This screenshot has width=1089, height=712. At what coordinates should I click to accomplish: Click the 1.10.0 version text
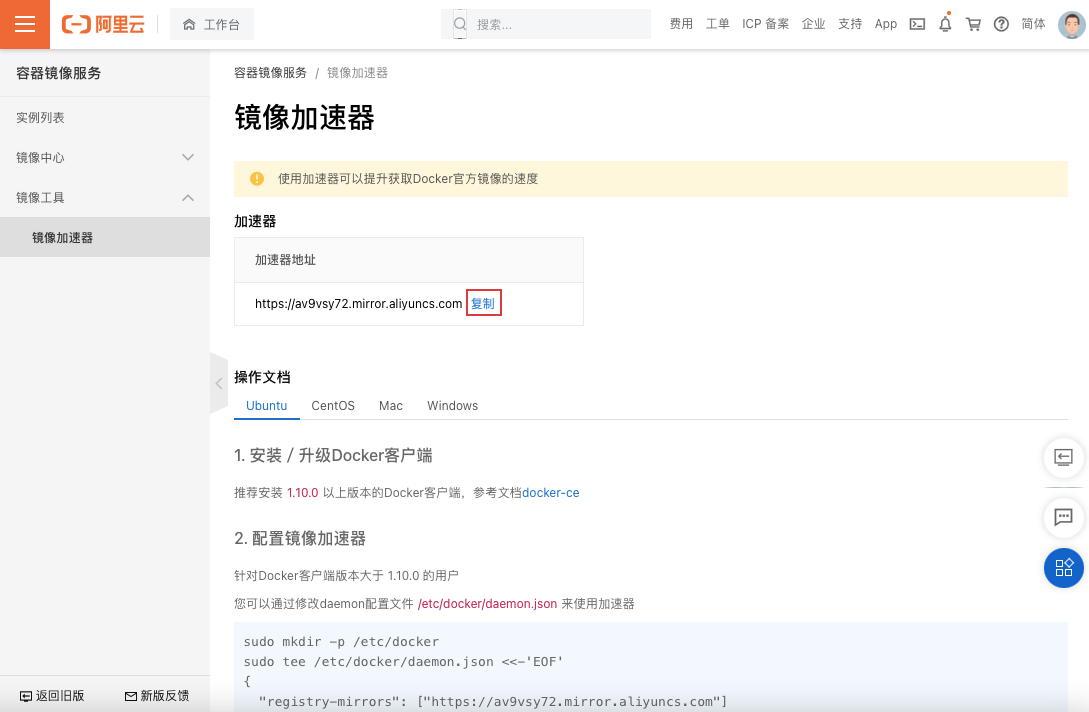click(x=303, y=492)
